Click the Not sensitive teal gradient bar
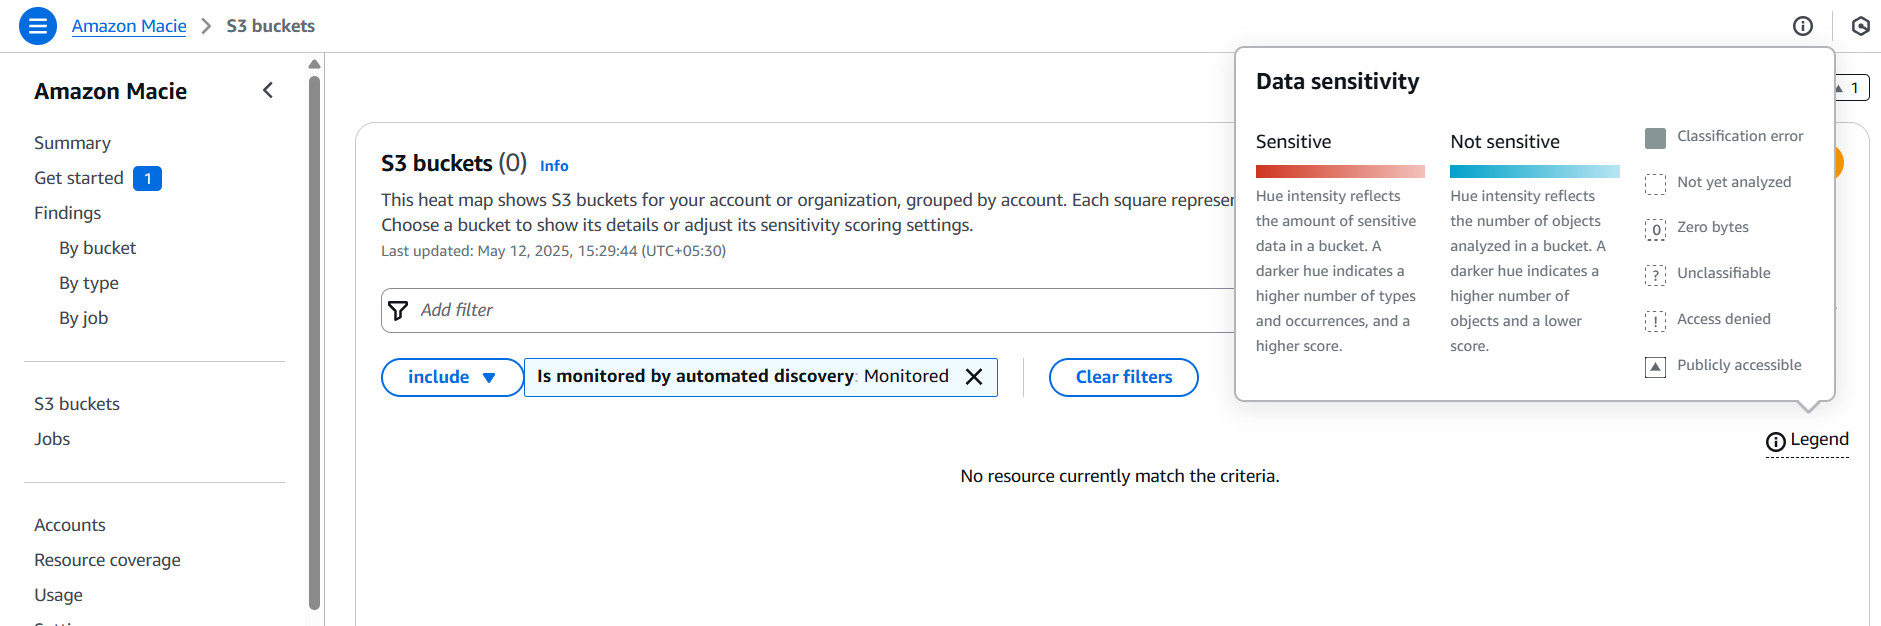1881x626 pixels. point(1534,171)
